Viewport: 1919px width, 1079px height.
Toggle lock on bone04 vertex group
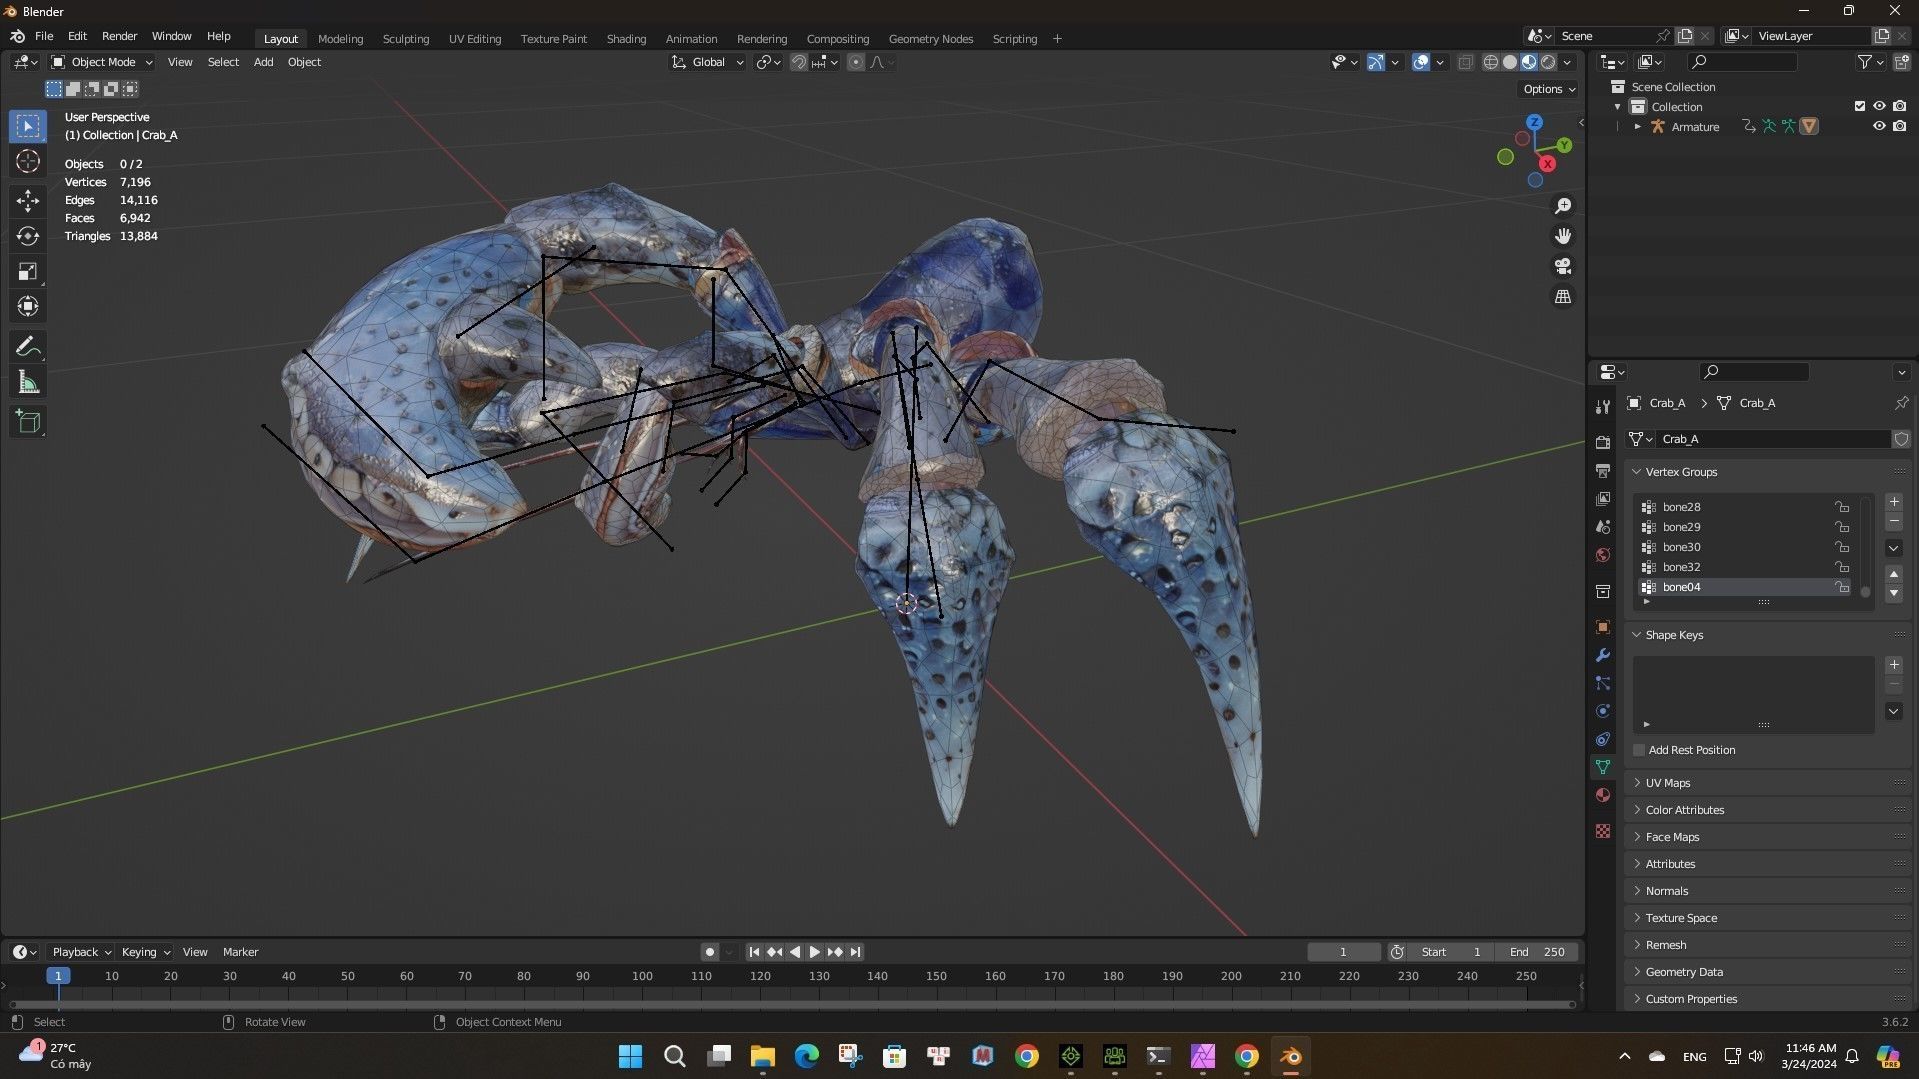coord(1841,587)
